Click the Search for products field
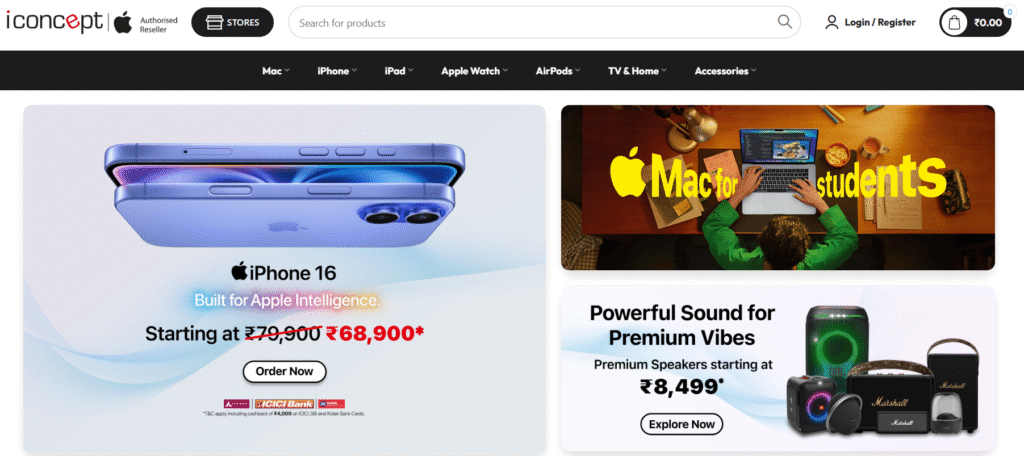The height and width of the screenshot is (456, 1024). [544, 22]
